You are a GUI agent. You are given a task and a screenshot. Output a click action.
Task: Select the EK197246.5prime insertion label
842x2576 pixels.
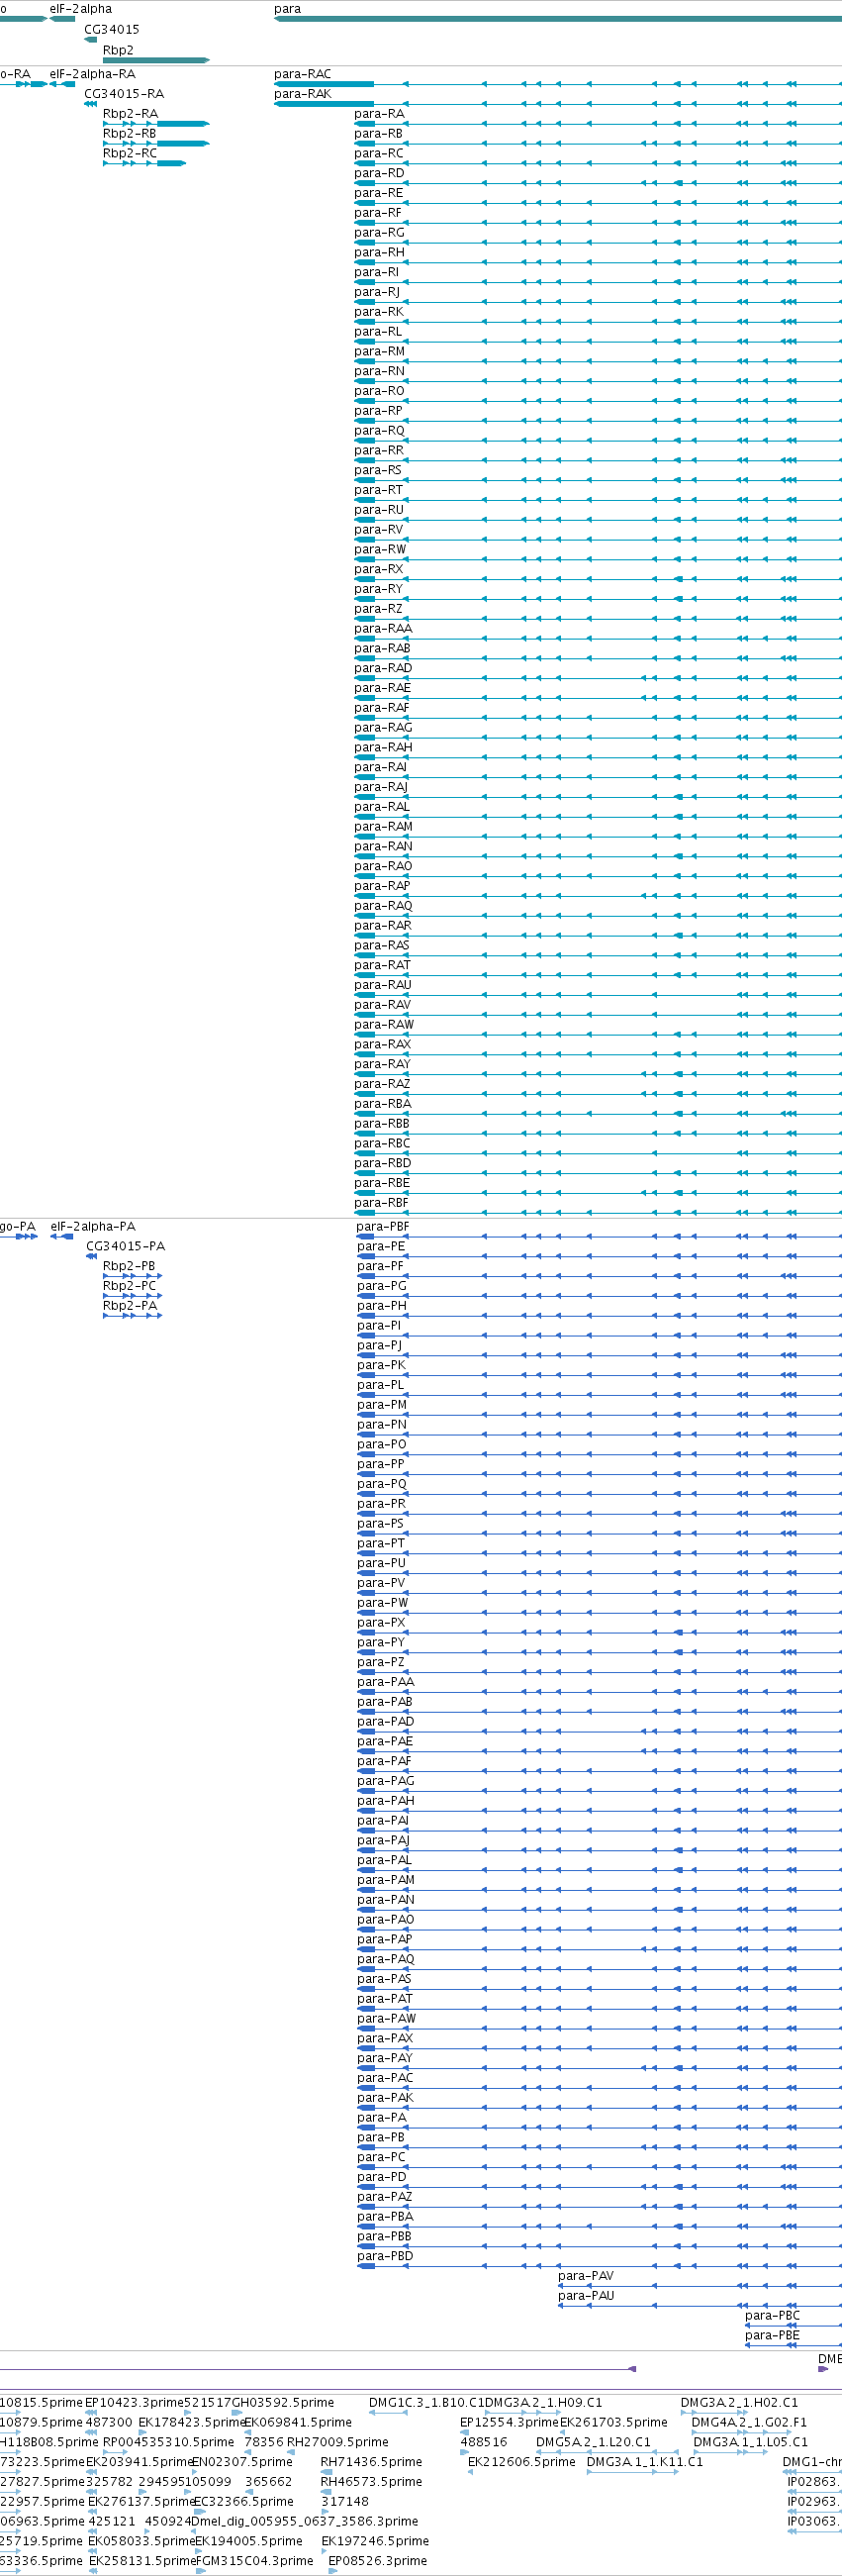(375, 2541)
